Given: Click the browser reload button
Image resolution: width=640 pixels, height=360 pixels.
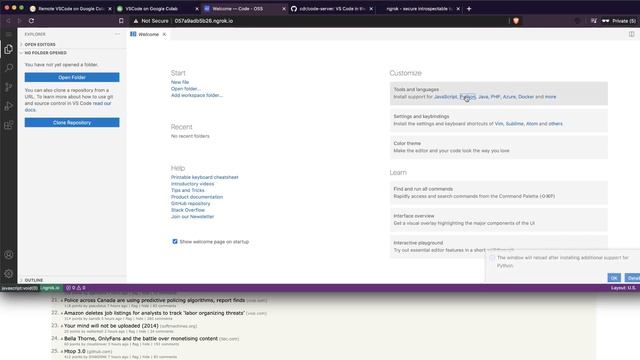Looking at the screenshot, I should tap(31, 20).
